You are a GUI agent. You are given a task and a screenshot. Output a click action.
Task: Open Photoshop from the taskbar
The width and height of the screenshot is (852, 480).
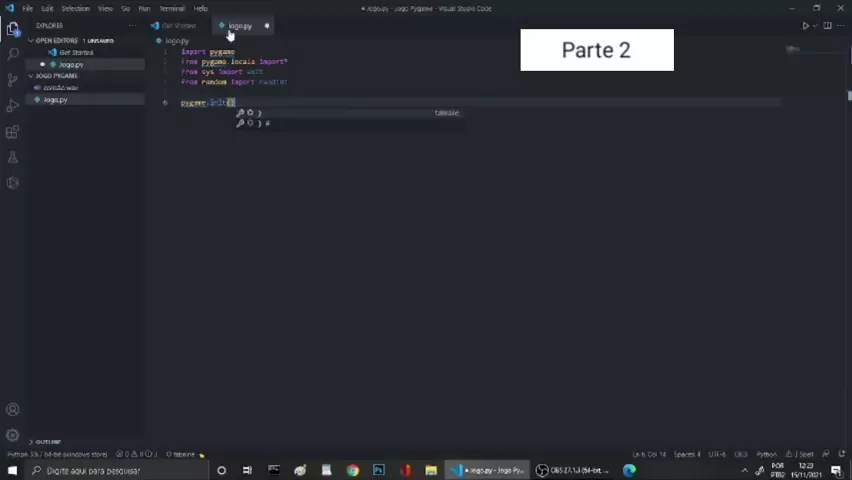point(379,470)
